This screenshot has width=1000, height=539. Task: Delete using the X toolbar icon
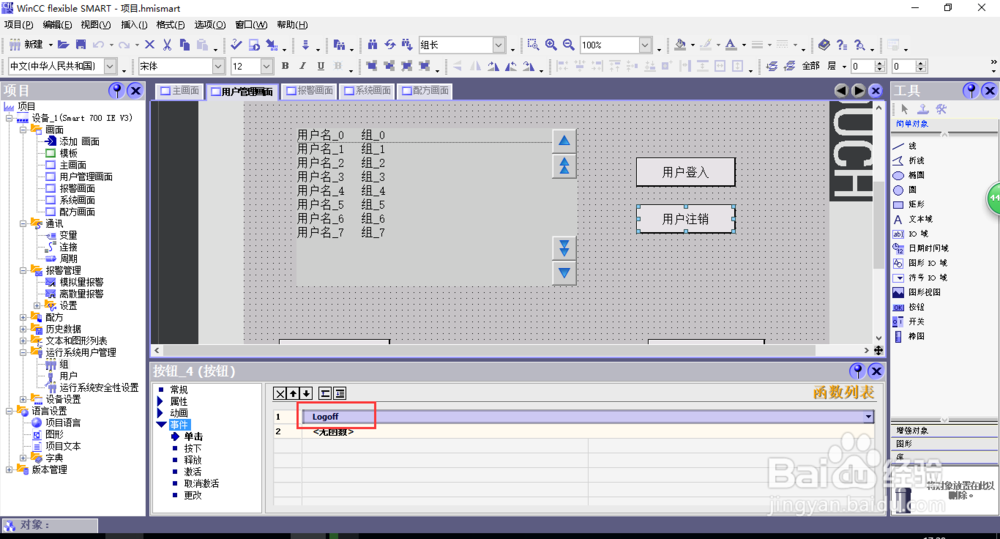click(150, 45)
